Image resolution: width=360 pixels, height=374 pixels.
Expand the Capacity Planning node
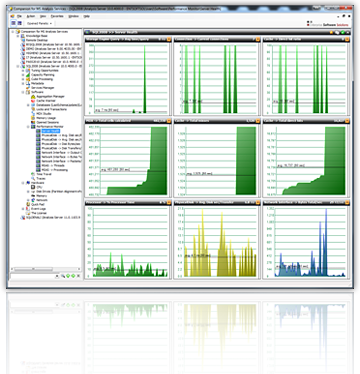pyautogui.click(x=23, y=75)
